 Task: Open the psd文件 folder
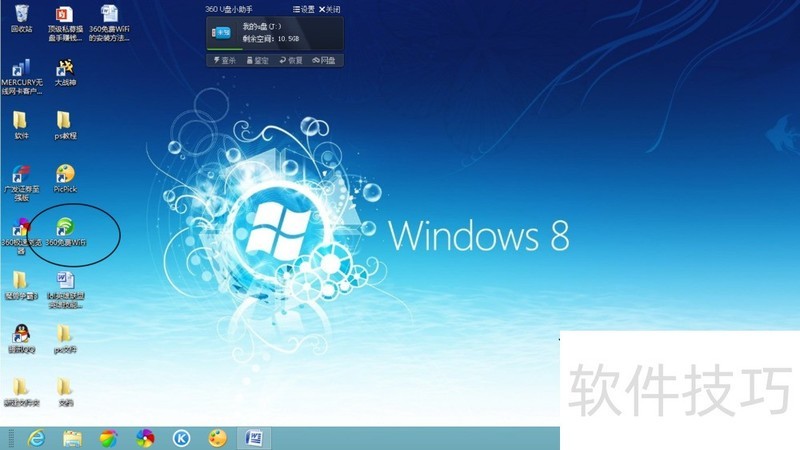[x=65, y=339]
